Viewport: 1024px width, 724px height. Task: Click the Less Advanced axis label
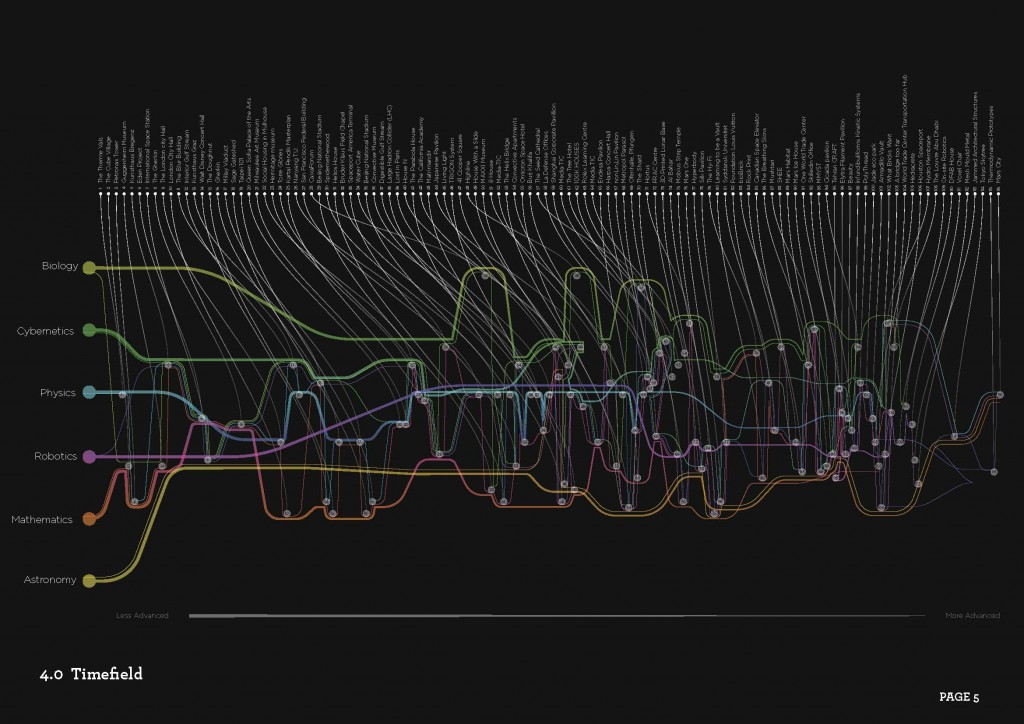142,616
